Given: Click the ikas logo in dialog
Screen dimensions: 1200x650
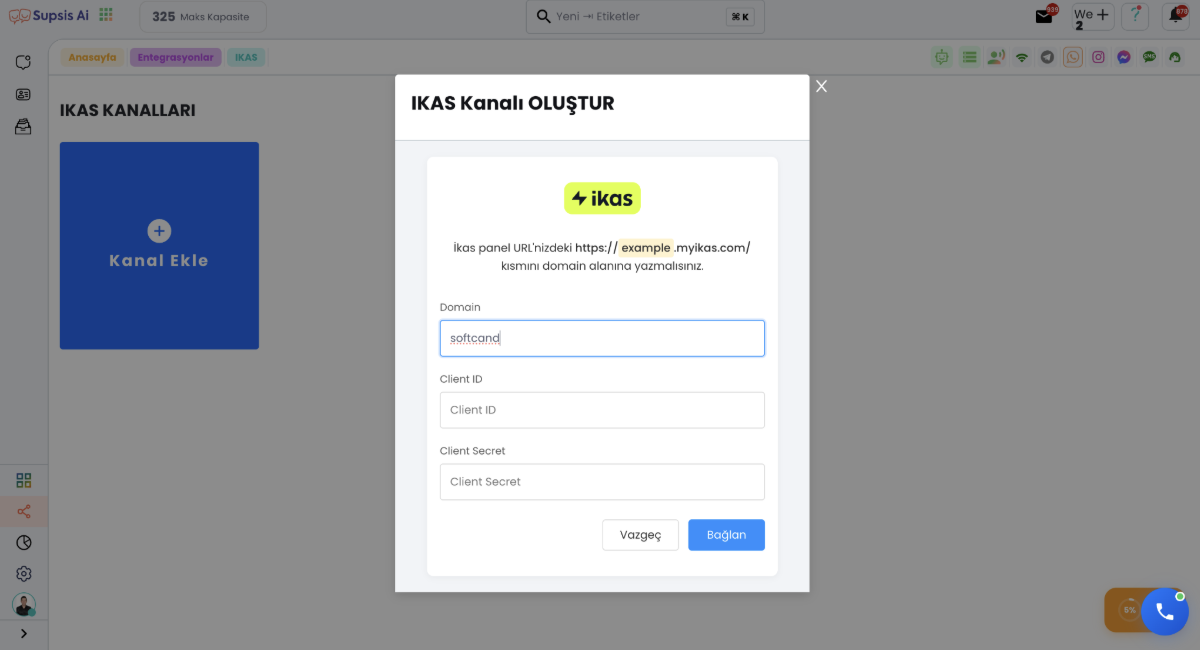Looking at the screenshot, I should tap(602, 198).
